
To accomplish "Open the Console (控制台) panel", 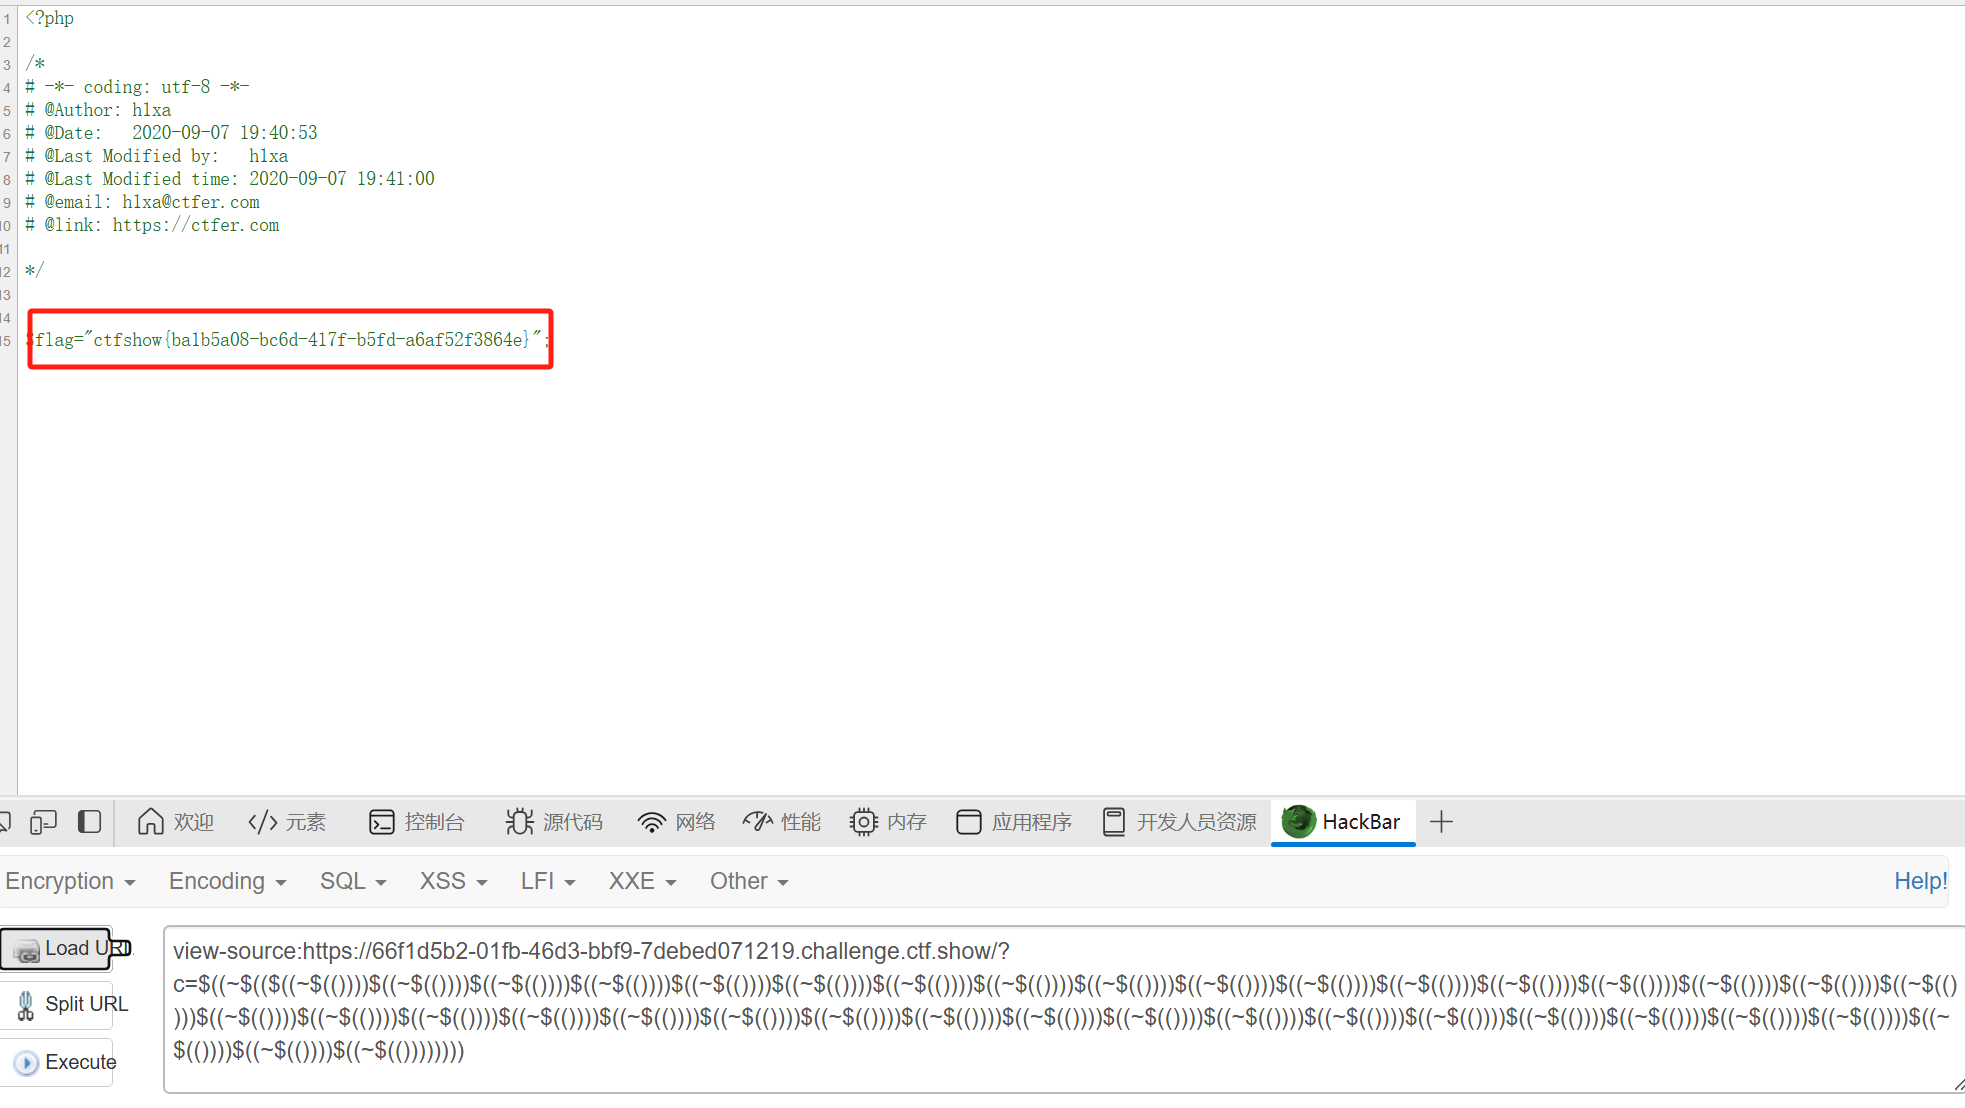I will click(417, 822).
